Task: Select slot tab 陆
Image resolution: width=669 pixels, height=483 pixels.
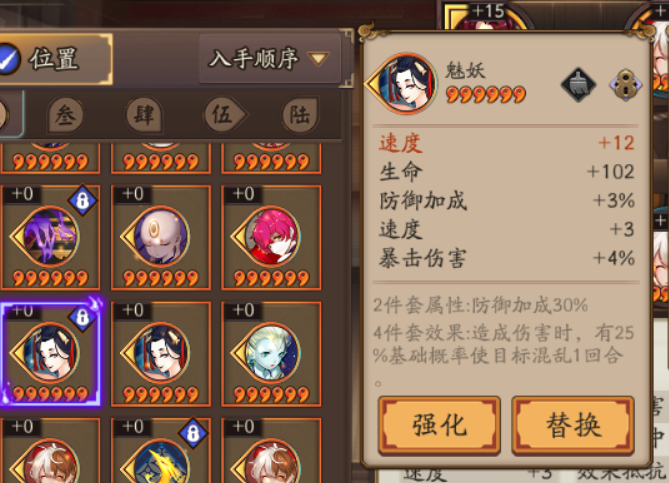Action: click(x=300, y=115)
